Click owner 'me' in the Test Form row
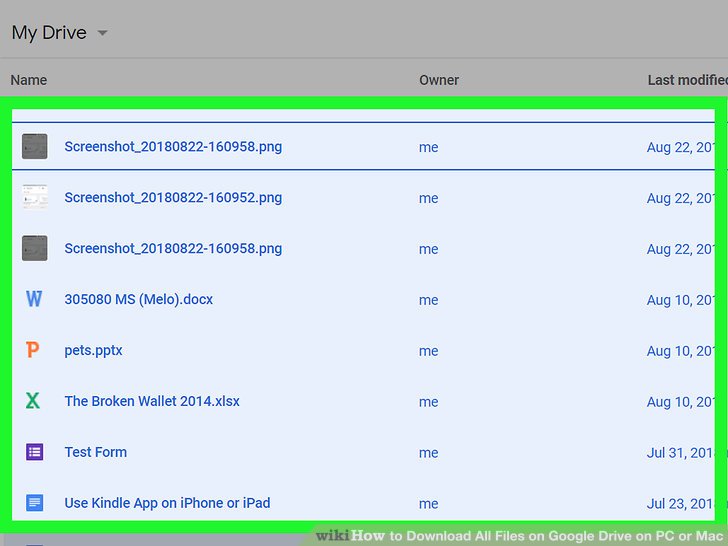 [429, 453]
